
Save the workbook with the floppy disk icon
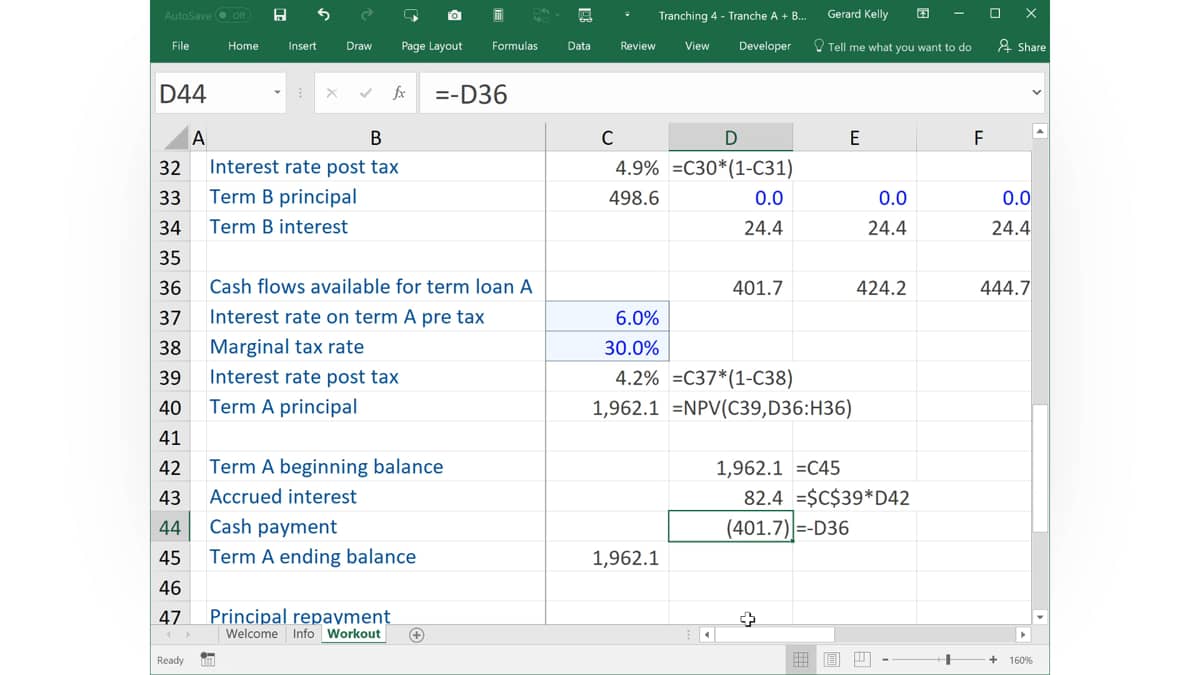pyautogui.click(x=280, y=15)
